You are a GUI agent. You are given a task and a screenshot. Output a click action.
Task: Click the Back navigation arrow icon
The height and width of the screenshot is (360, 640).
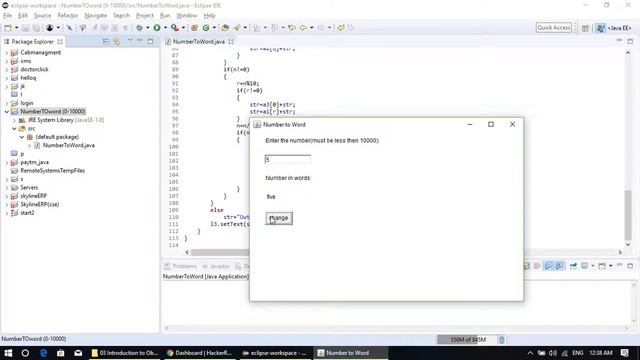point(303,28)
